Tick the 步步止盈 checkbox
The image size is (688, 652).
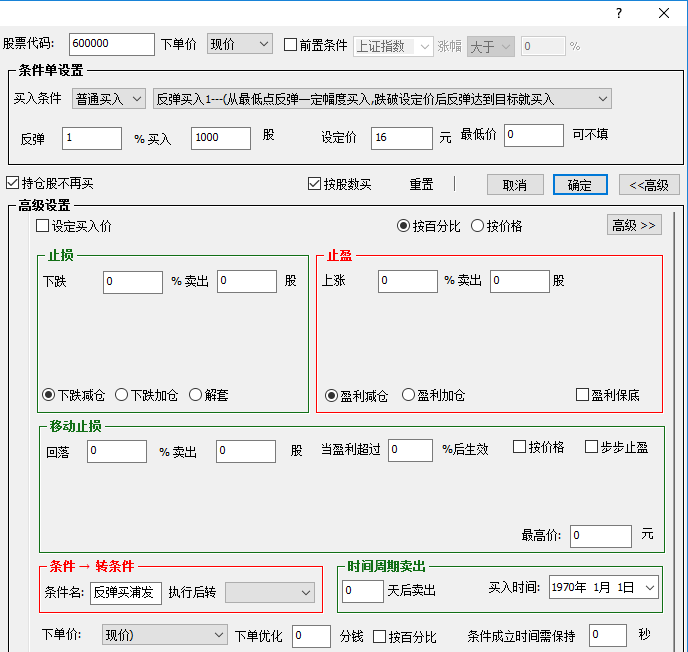(x=591, y=447)
